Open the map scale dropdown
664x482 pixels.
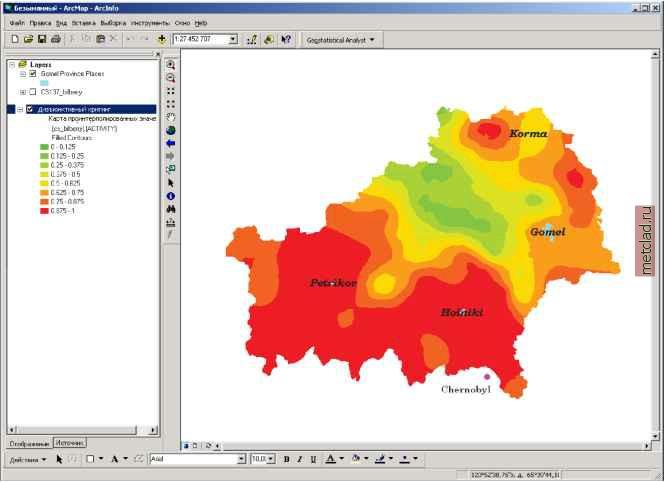click(x=233, y=39)
